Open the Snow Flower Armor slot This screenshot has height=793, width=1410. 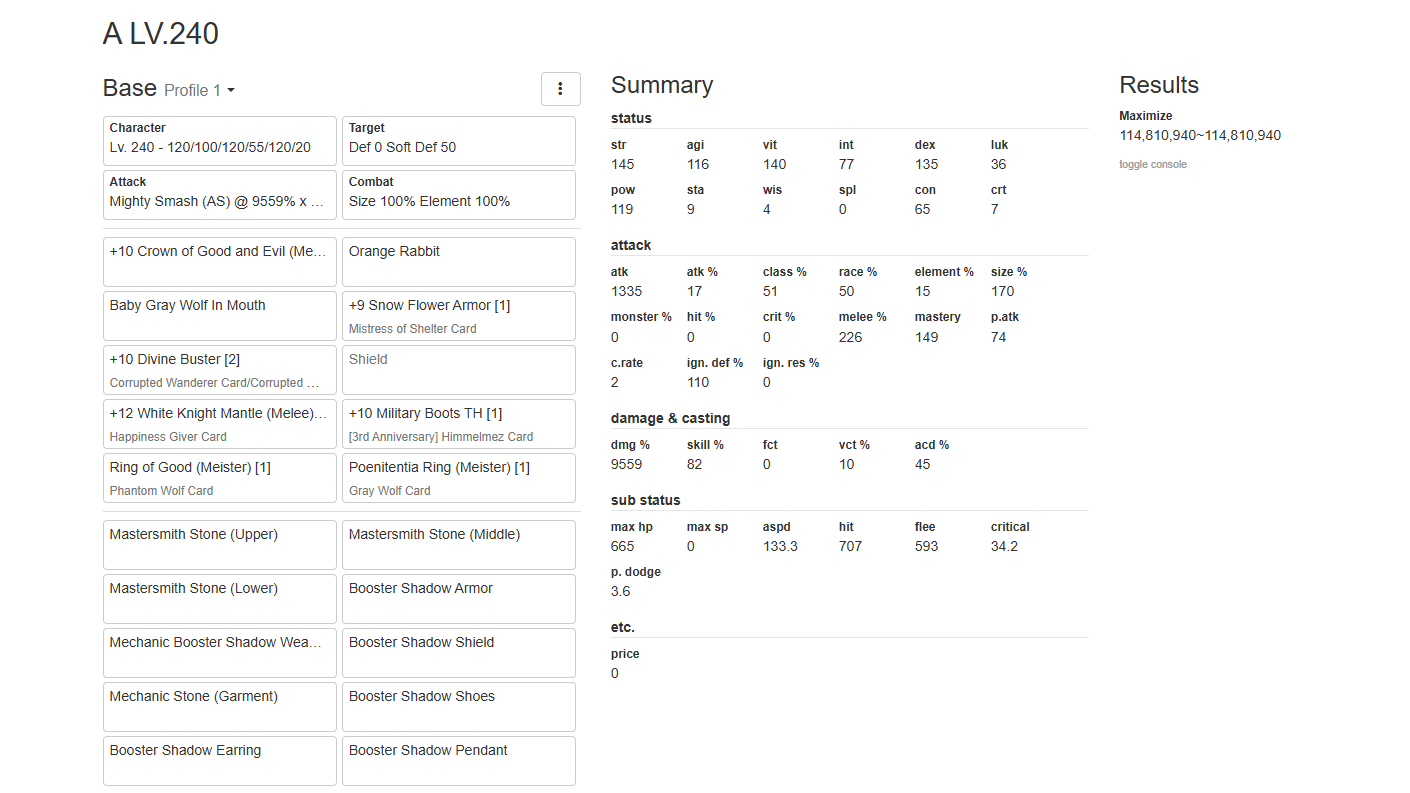point(458,316)
